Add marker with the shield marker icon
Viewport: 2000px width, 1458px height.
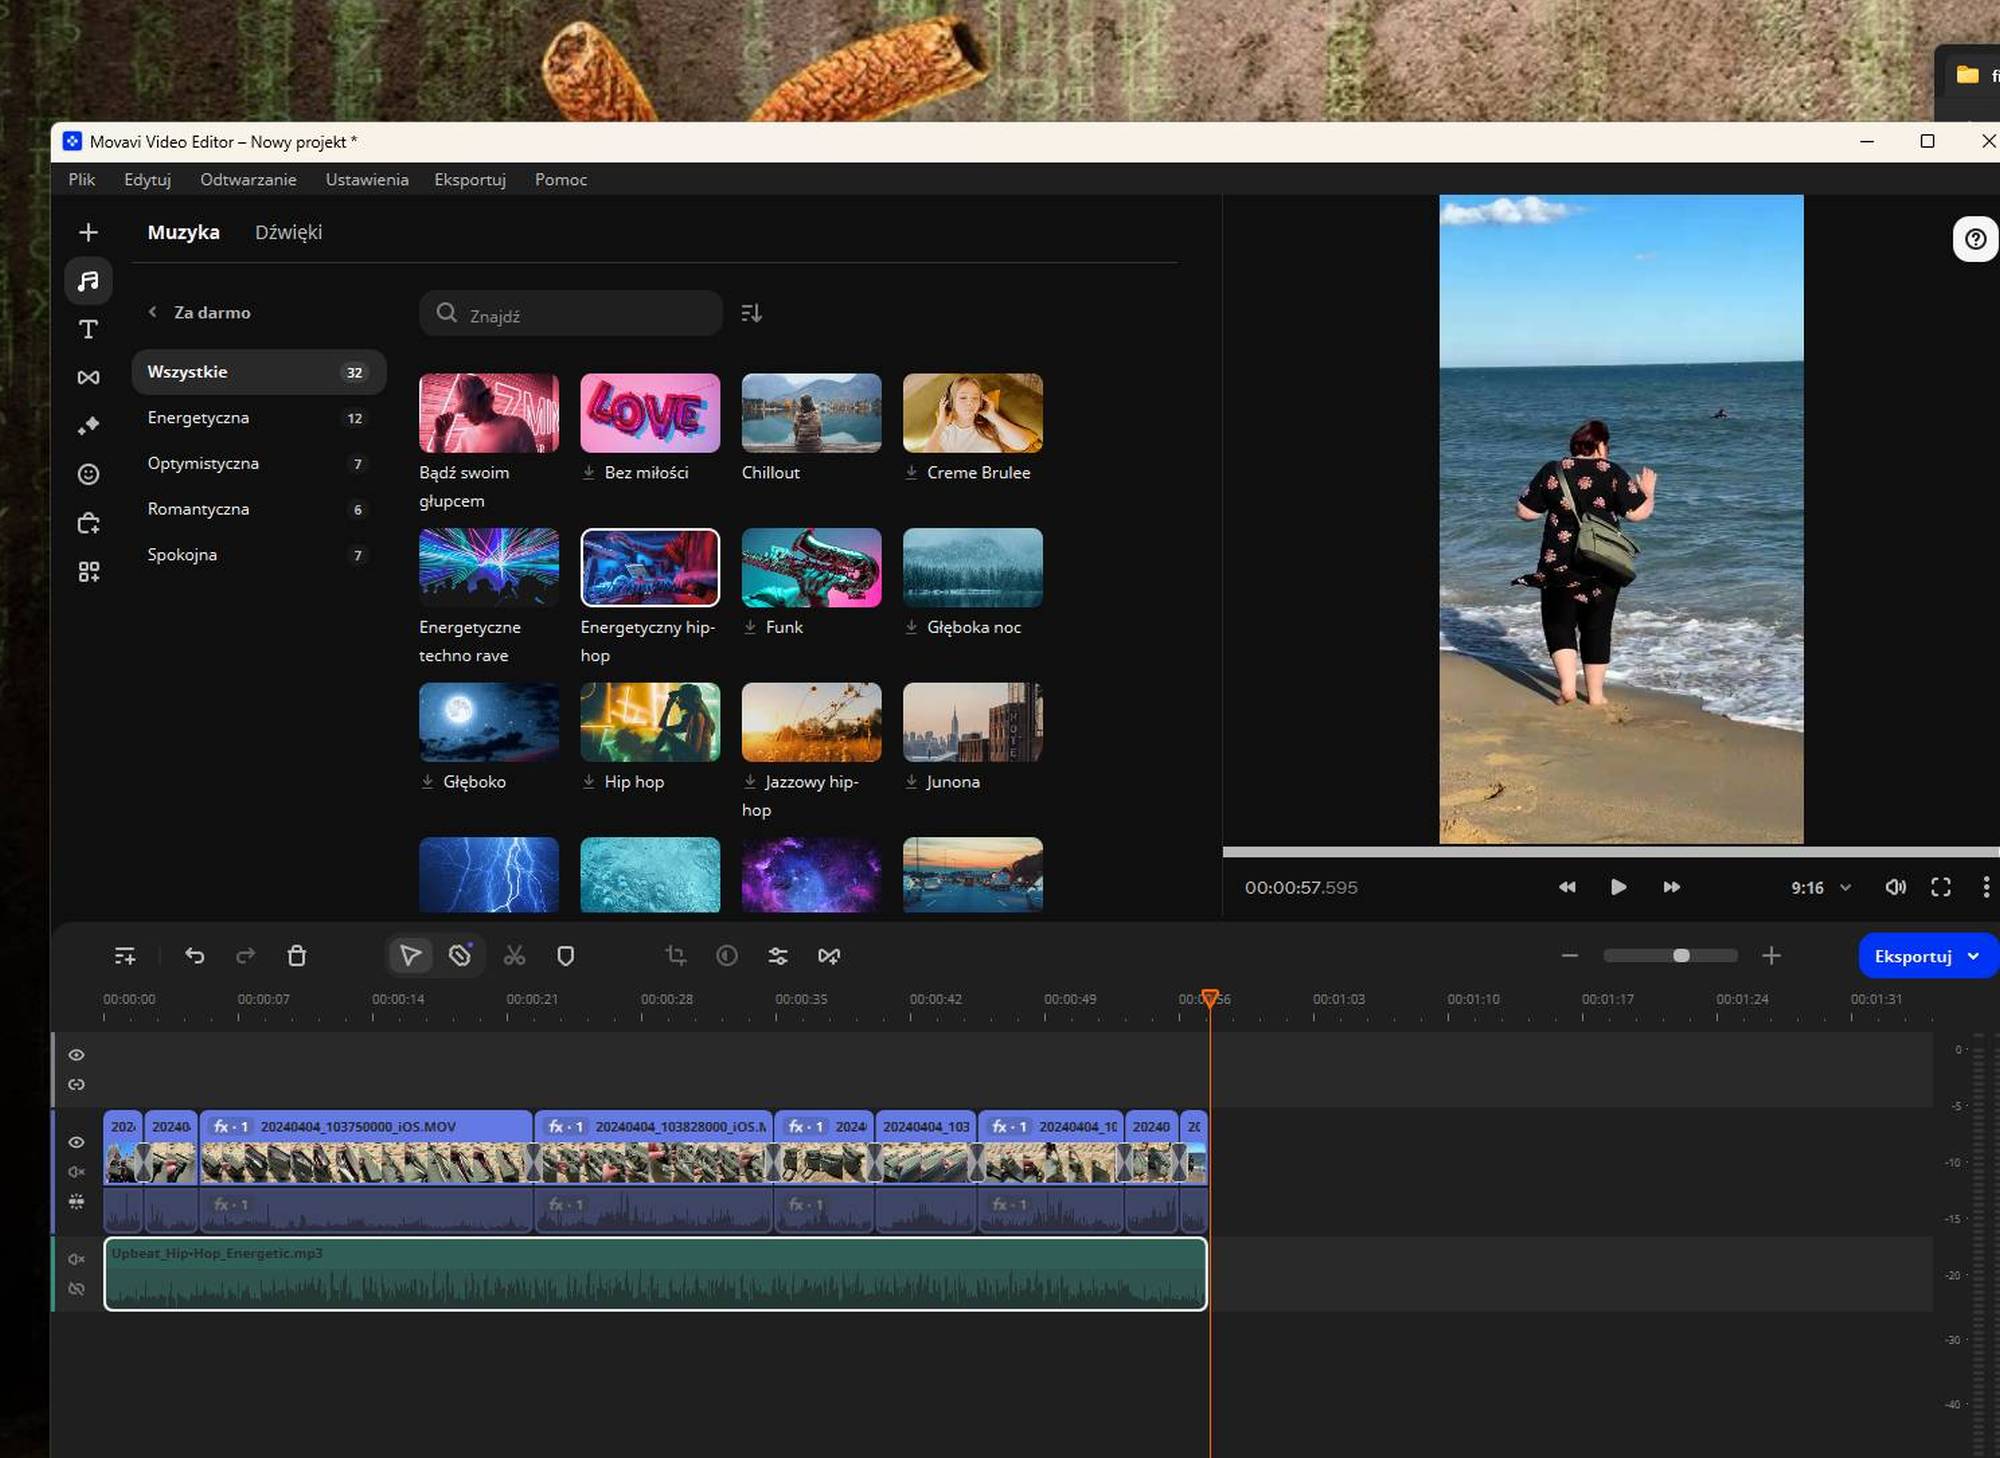click(565, 956)
